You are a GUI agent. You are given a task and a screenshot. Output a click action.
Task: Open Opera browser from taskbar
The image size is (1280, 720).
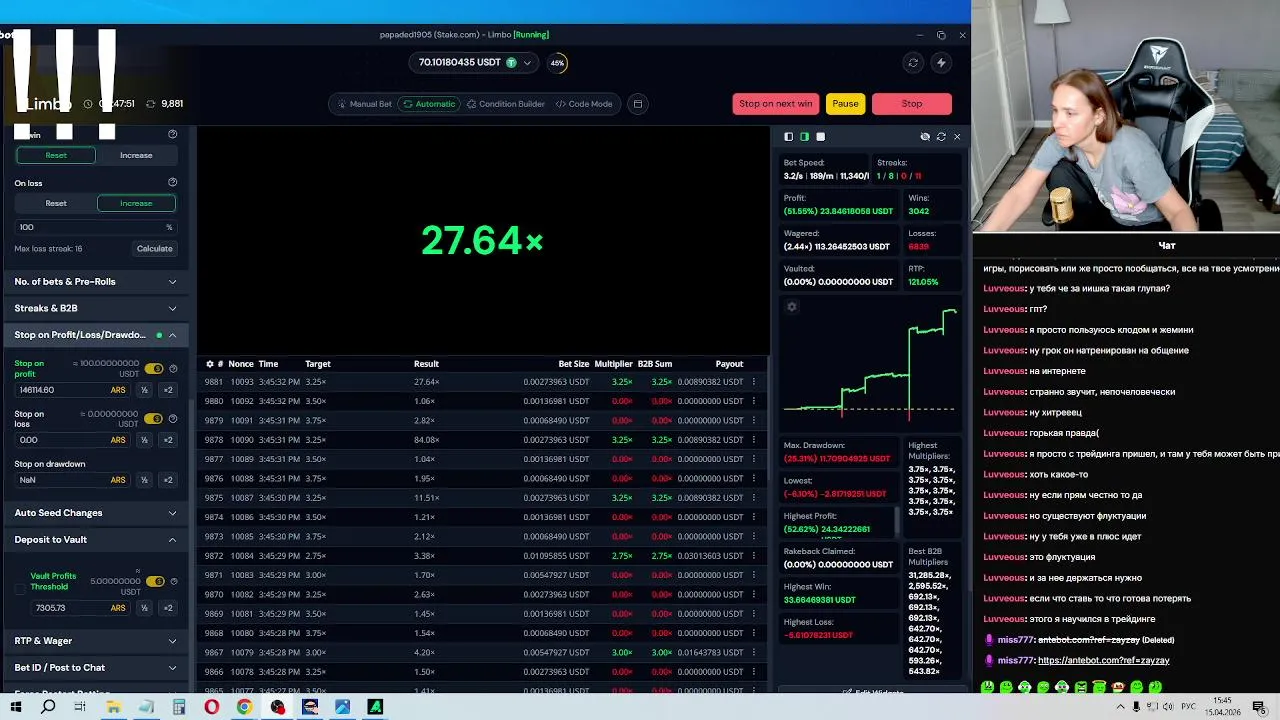coord(211,707)
